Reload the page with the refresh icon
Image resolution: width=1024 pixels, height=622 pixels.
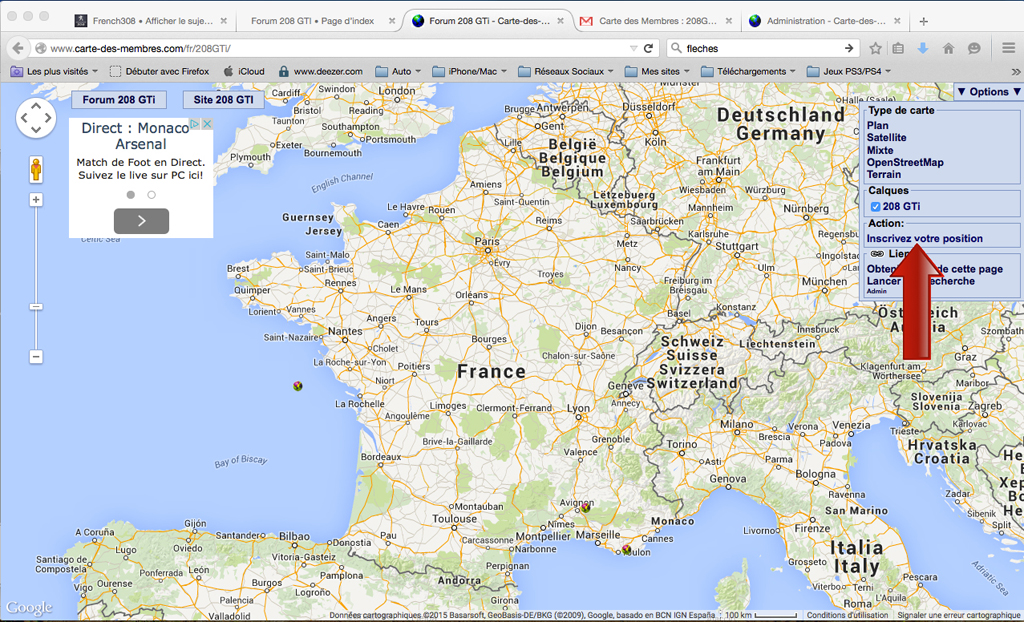648,48
